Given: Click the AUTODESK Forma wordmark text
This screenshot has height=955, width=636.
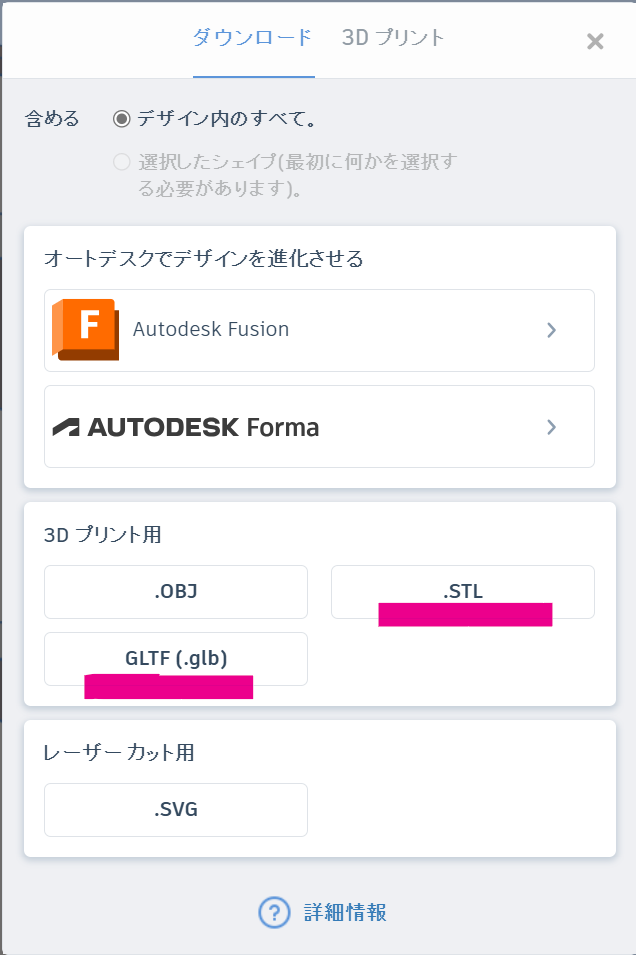Looking at the screenshot, I should 203,428.
